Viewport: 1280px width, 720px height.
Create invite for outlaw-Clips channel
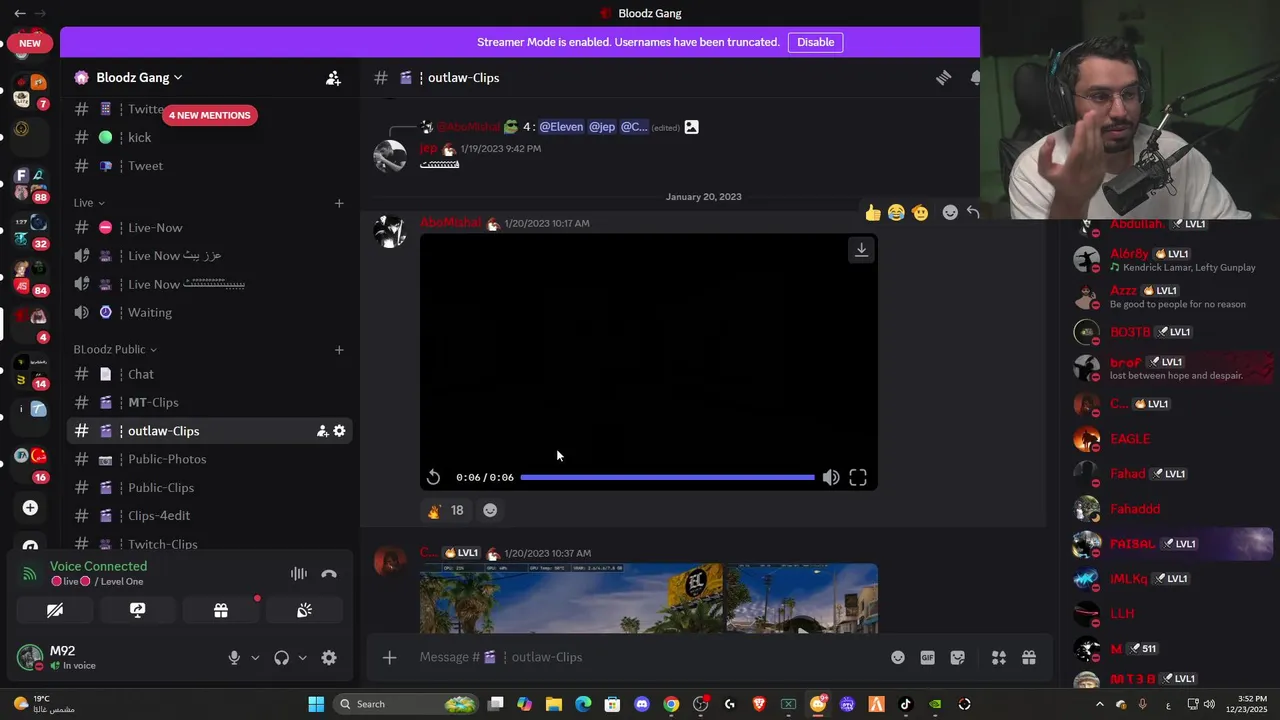322,431
